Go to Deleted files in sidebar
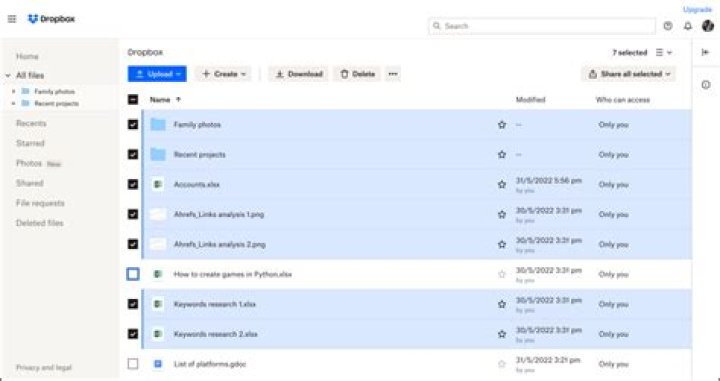The width and height of the screenshot is (720, 381). (x=39, y=223)
